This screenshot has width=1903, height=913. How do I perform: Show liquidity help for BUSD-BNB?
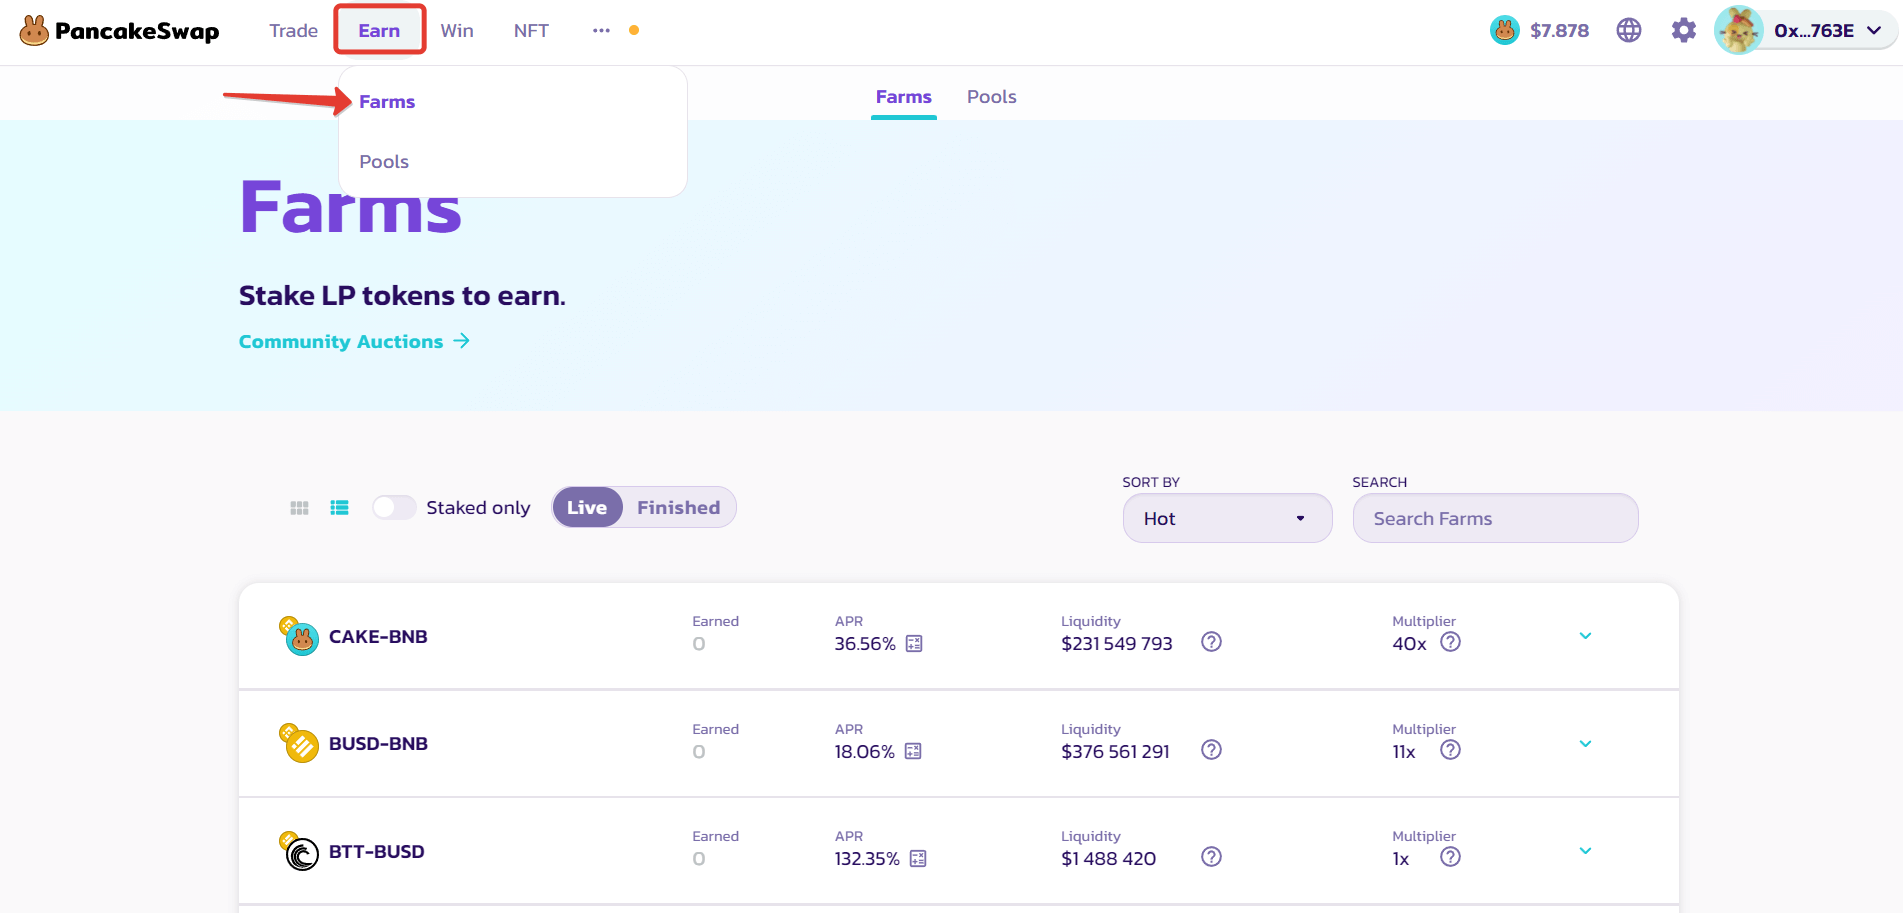click(x=1211, y=750)
